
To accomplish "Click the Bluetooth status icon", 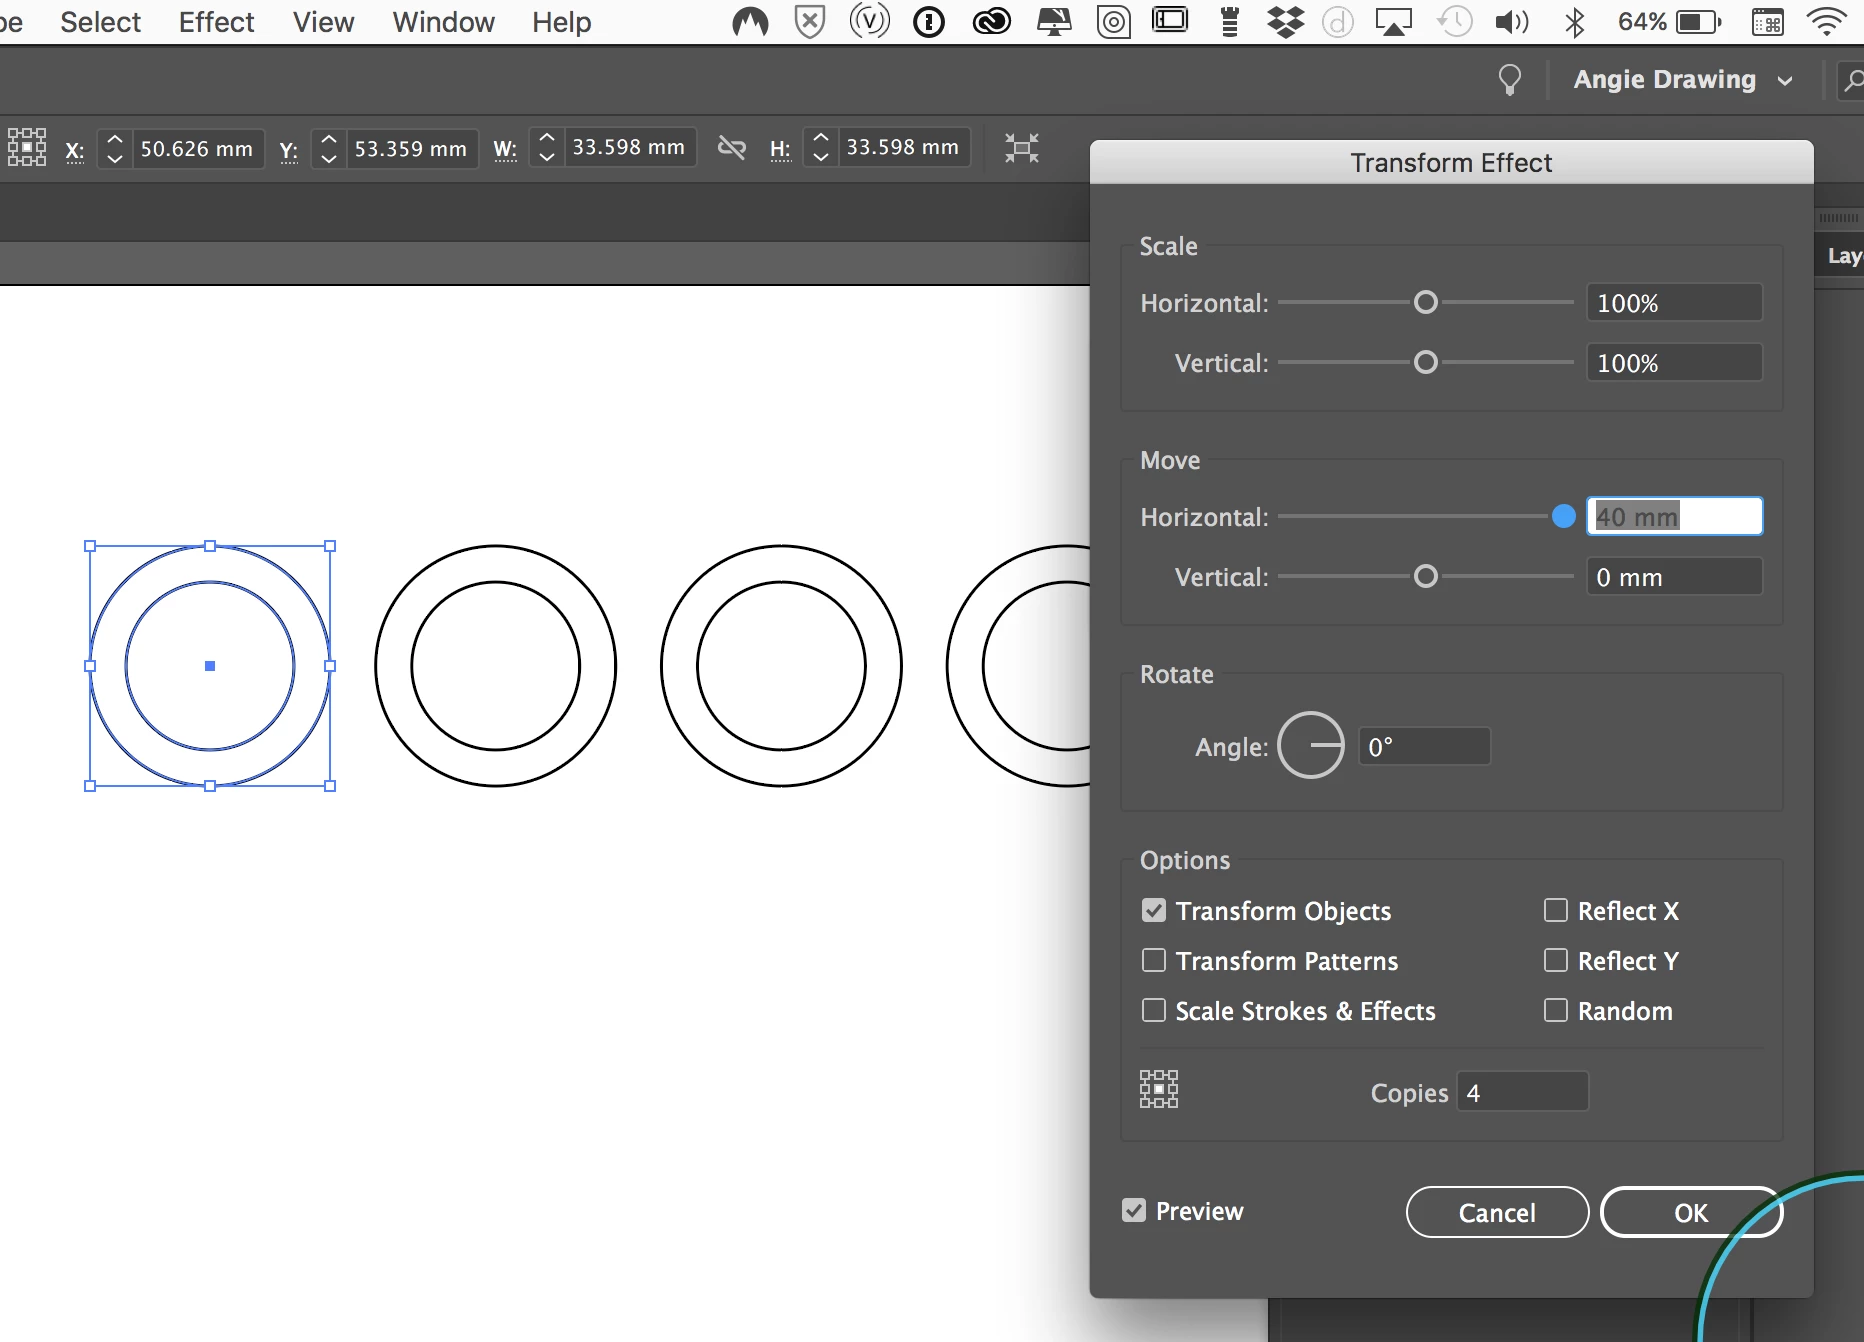I will click(x=1575, y=21).
